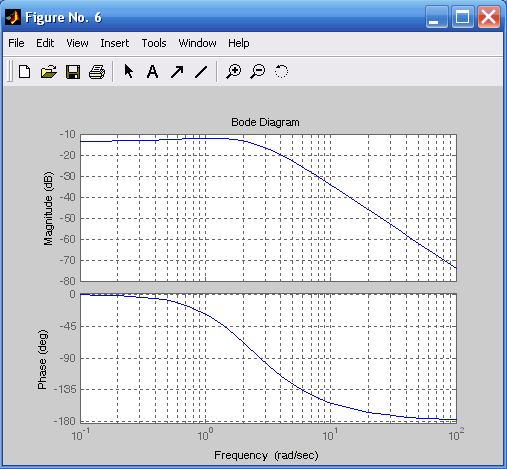Activate the Rotate 3D tool
This screenshot has width=507, height=469.
coord(281,71)
